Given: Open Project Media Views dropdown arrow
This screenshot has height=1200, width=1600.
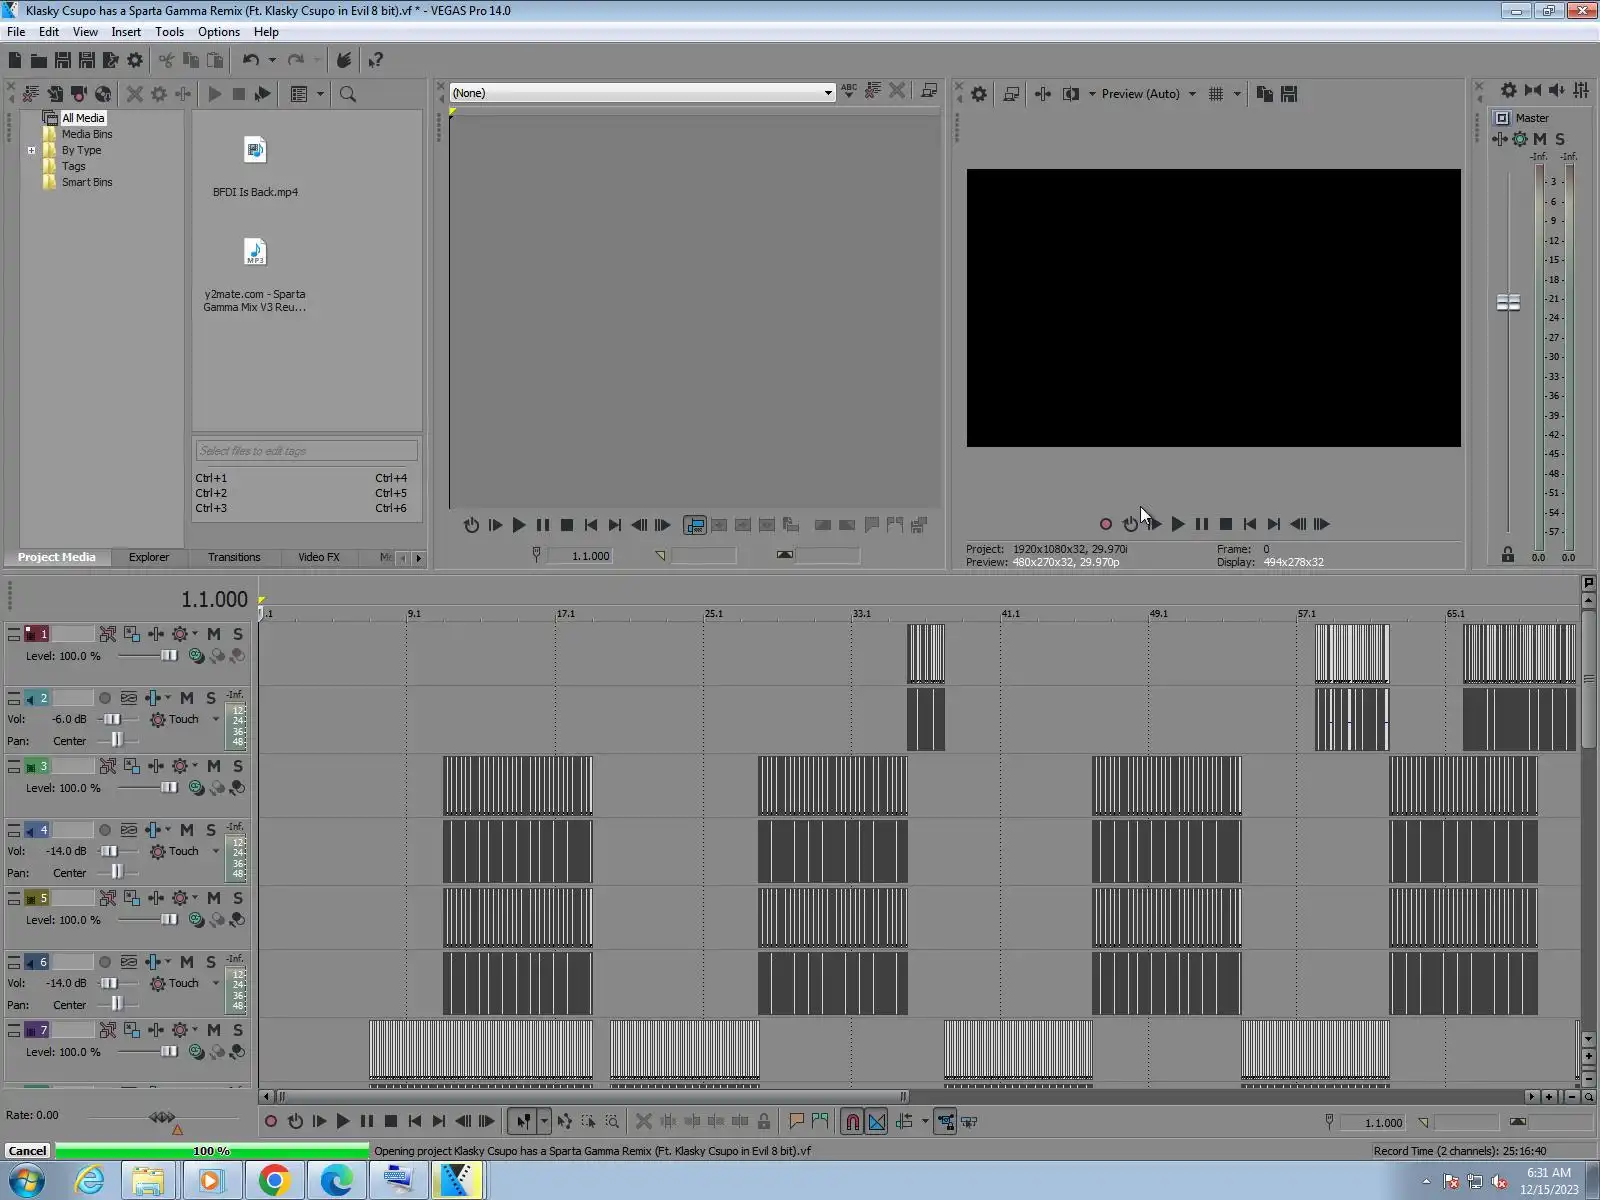Looking at the screenshot, I should [320, 94].
